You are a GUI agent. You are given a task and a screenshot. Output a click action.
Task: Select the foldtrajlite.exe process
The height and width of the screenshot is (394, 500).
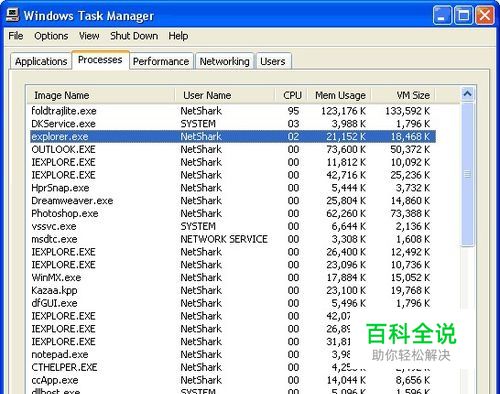[x=233, y=111]
